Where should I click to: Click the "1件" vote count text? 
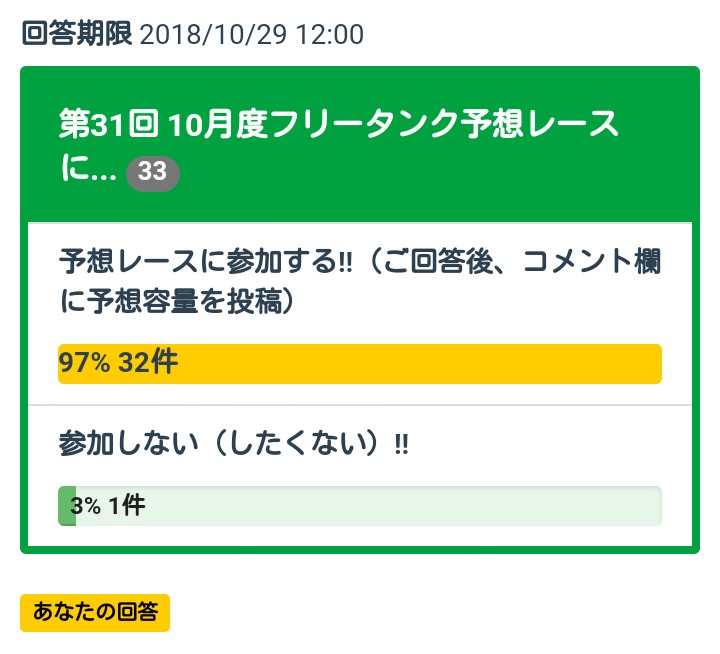point(127,506)
